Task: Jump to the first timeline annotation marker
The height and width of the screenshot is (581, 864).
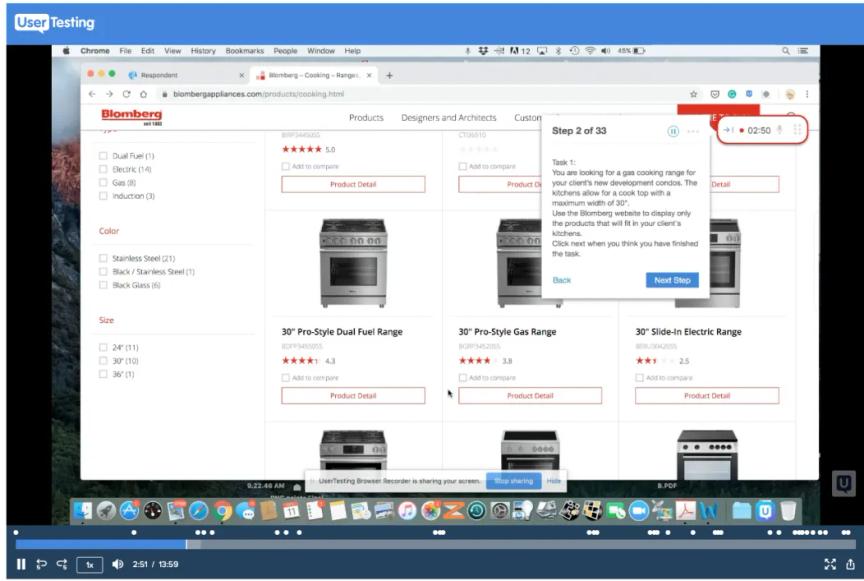Action: tap(16, 532)
